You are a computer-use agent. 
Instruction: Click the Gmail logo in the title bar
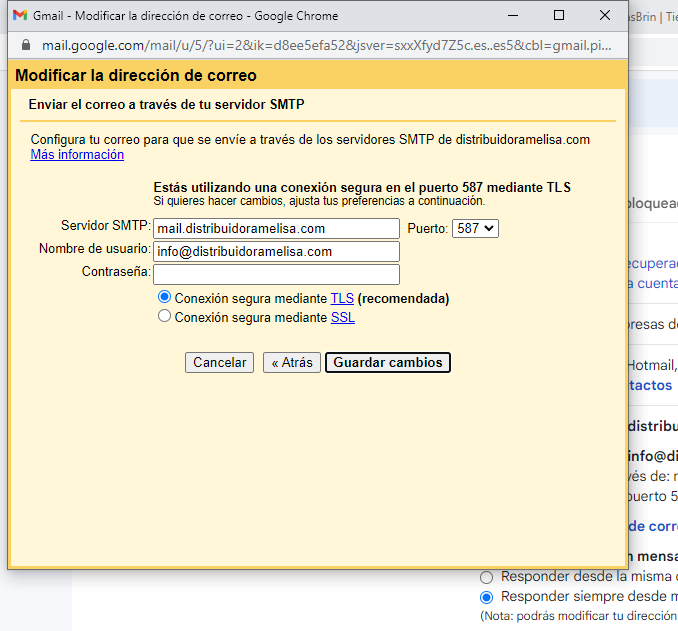(x=20, y=16)
